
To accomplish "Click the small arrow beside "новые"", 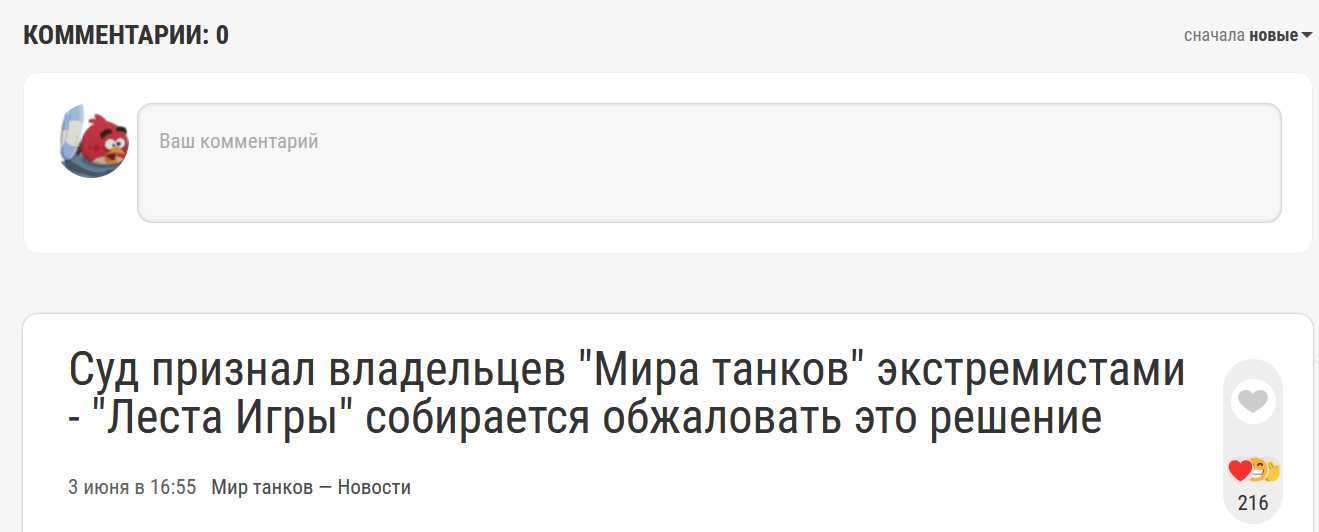I will coord(1306,36).
